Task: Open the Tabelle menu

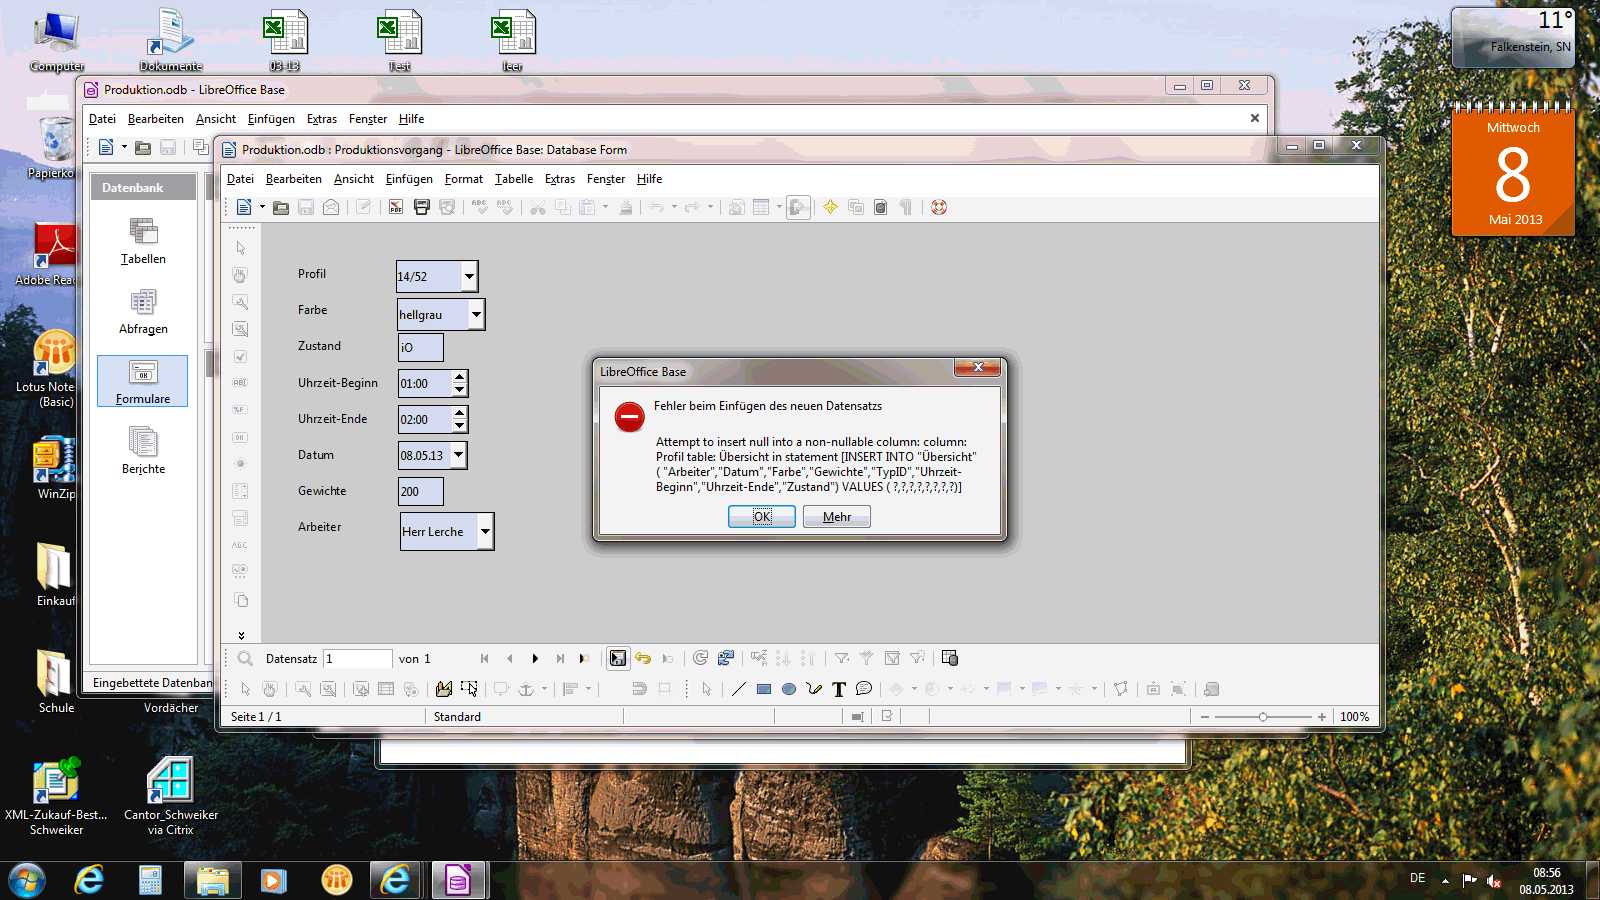Action: tap(514, 179)
